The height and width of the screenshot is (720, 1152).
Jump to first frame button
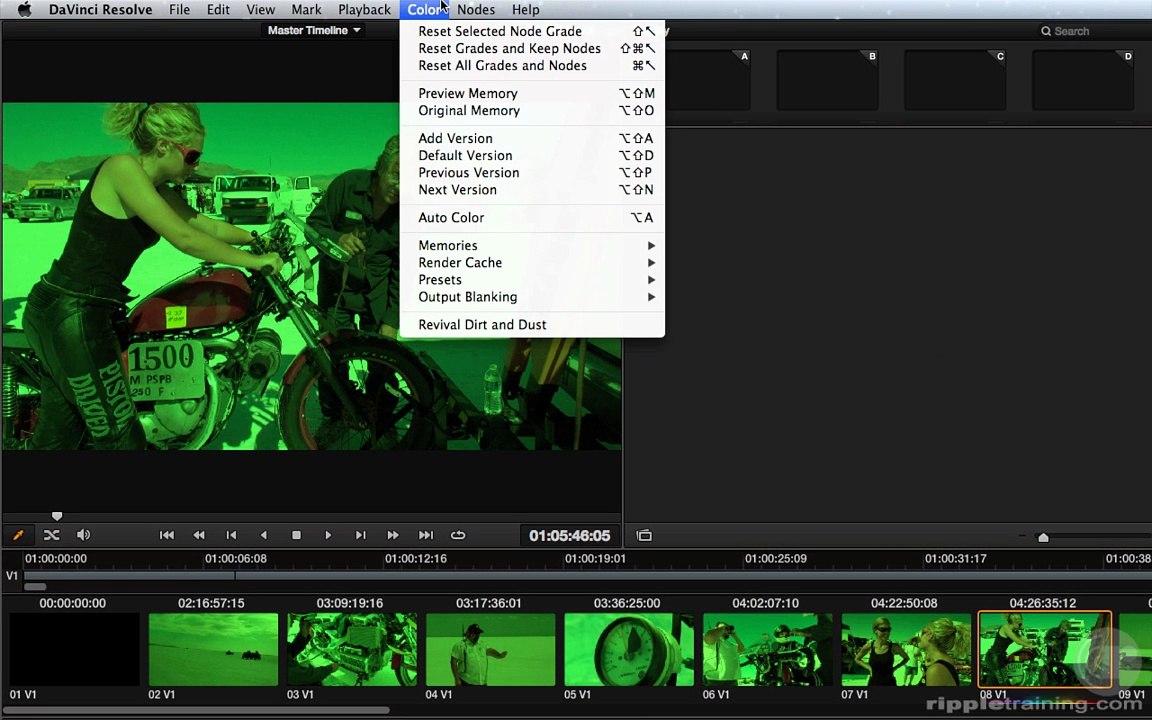pyautogui.click(x=167, y=535)
